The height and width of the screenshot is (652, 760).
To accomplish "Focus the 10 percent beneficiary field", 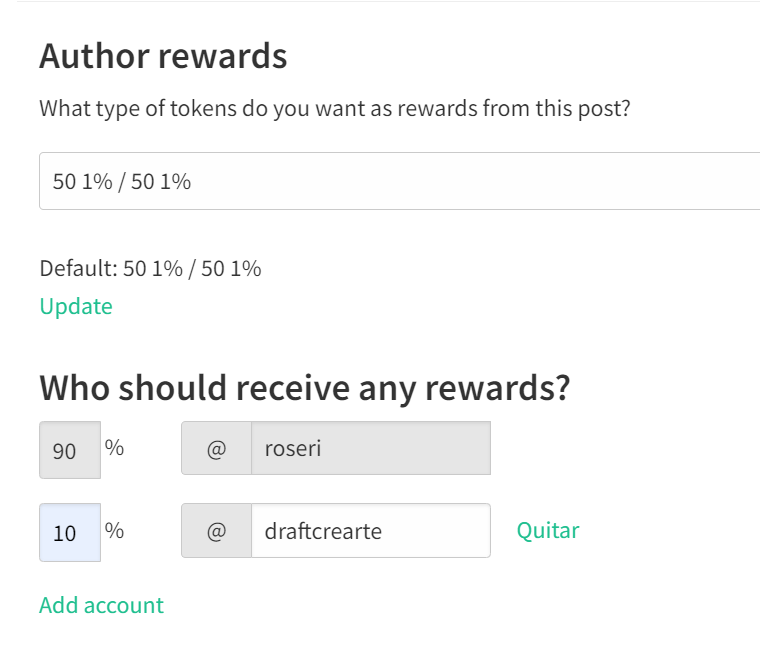I will 69,532.
